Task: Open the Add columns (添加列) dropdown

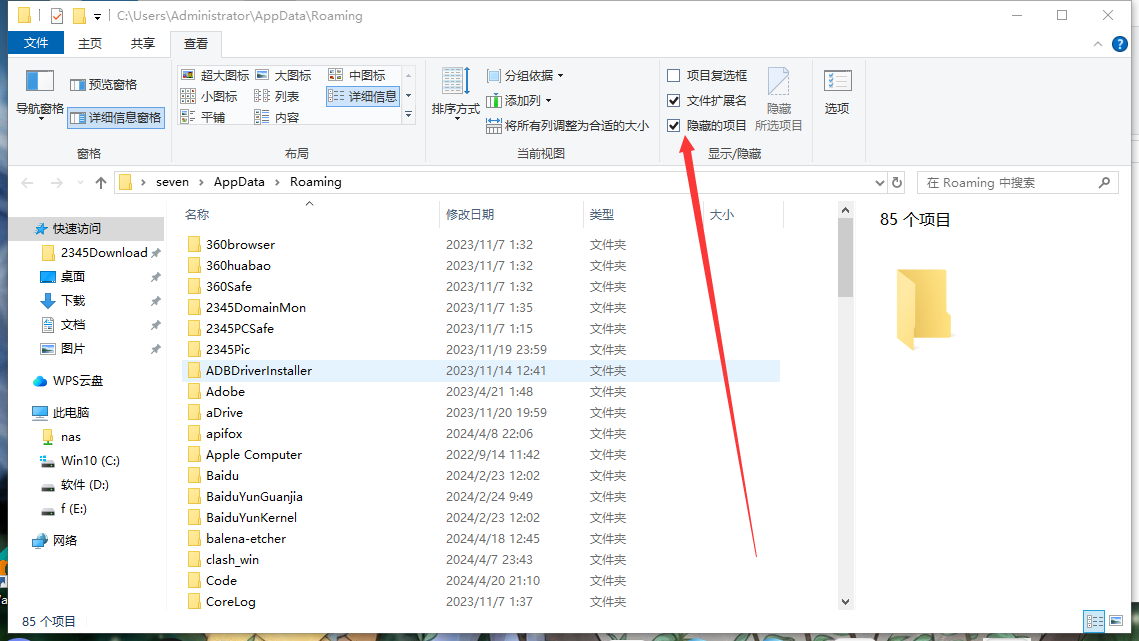Action: pyautogui.click(x=519, y=100)
